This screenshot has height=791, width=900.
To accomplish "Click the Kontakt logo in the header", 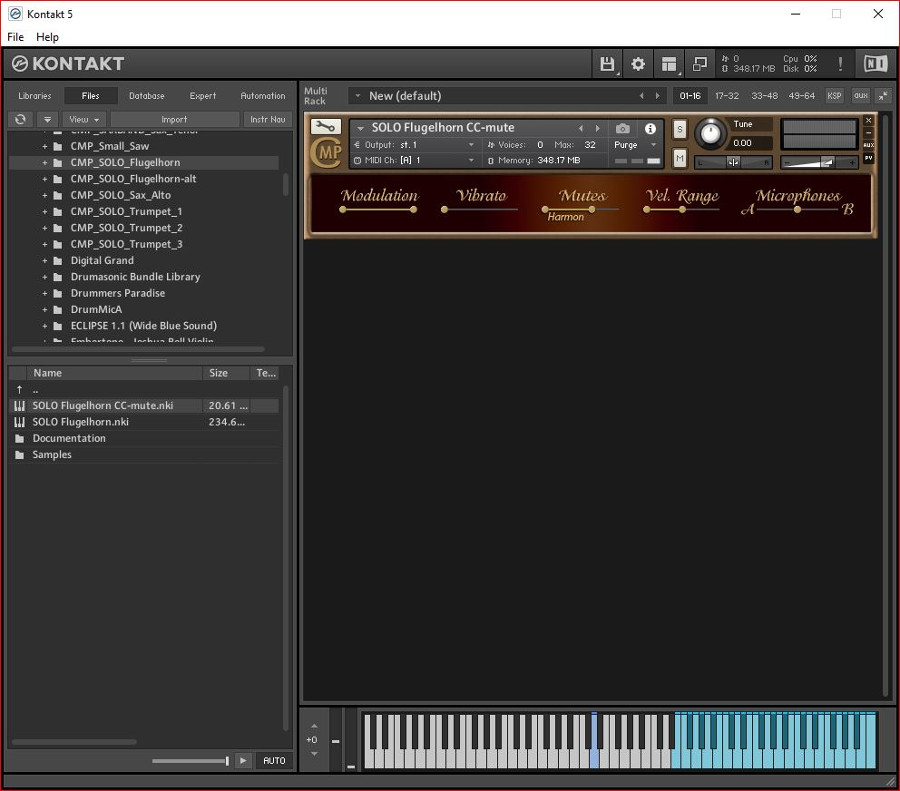I will tap(68, 64).
